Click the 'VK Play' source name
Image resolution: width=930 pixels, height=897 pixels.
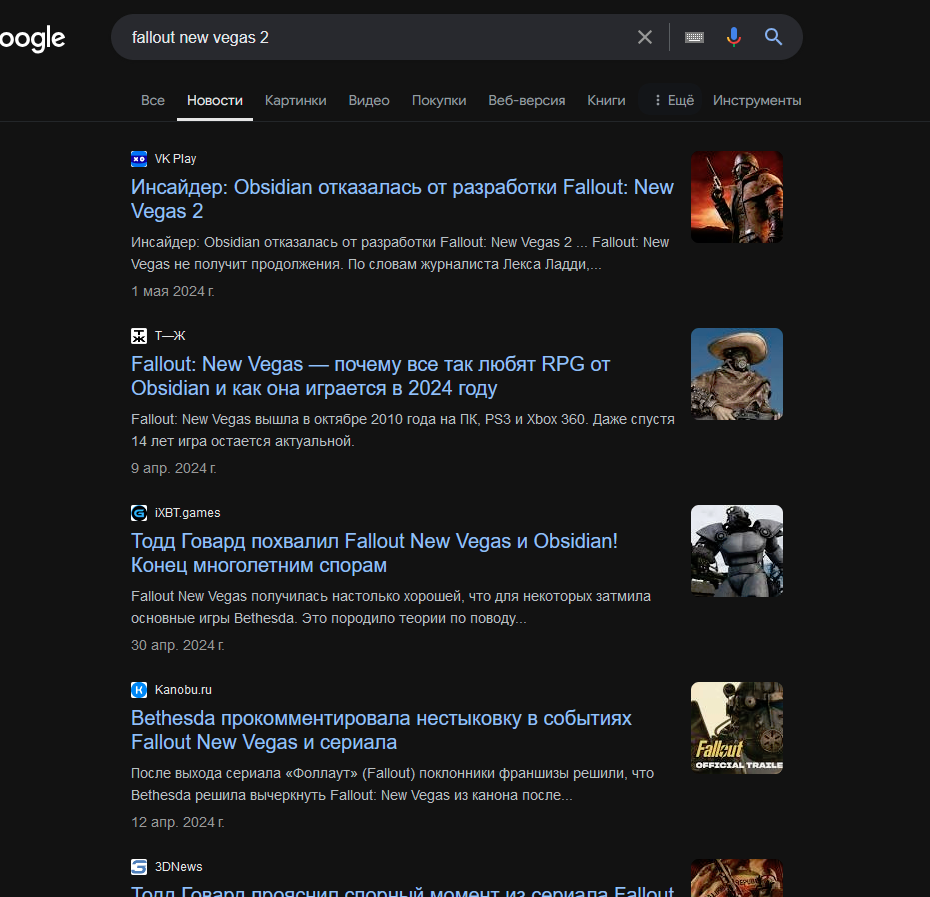[x=175, y=159]
